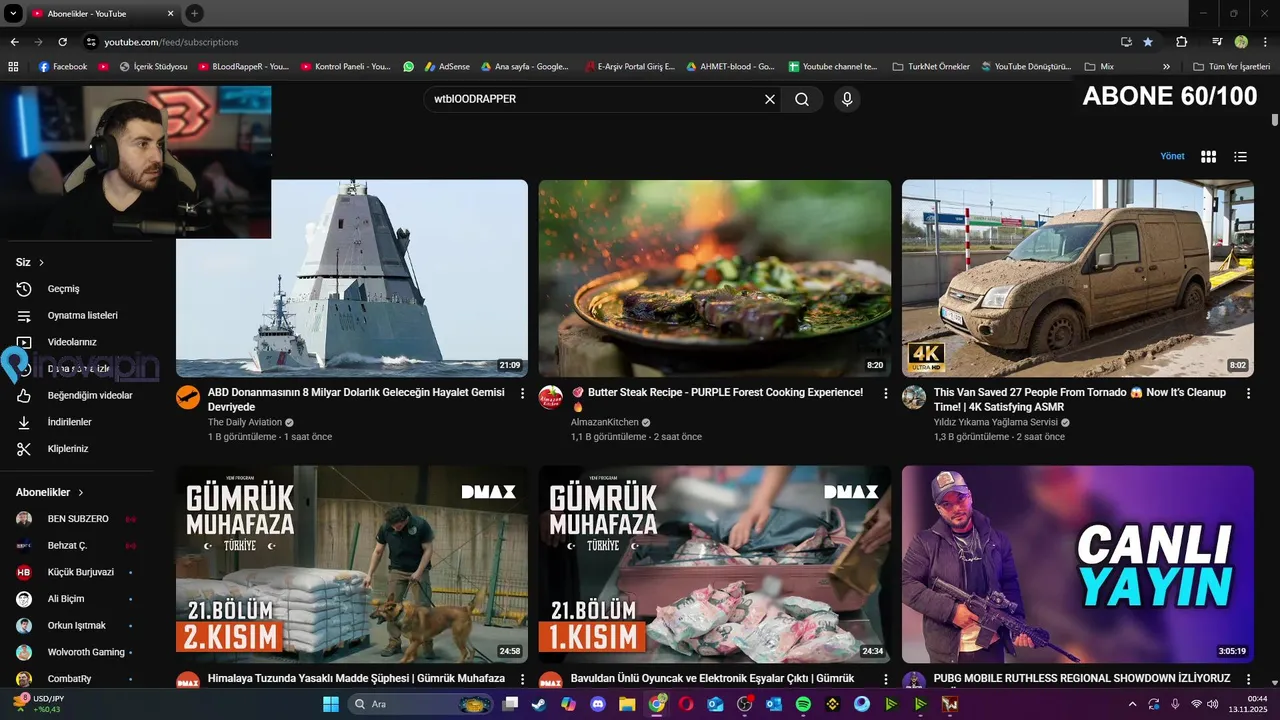
Task: Click the Yönet manage link
Action: [x=1172, y=156]
